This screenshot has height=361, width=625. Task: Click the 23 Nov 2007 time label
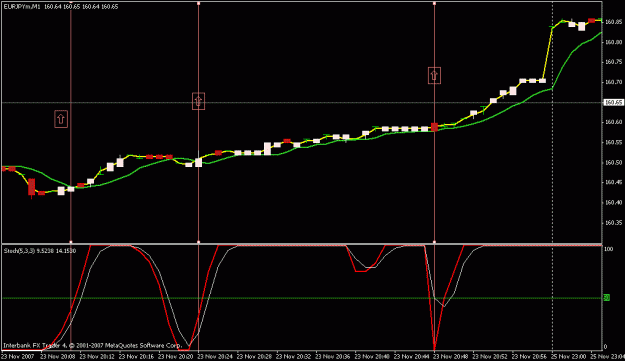pos(18,356)
